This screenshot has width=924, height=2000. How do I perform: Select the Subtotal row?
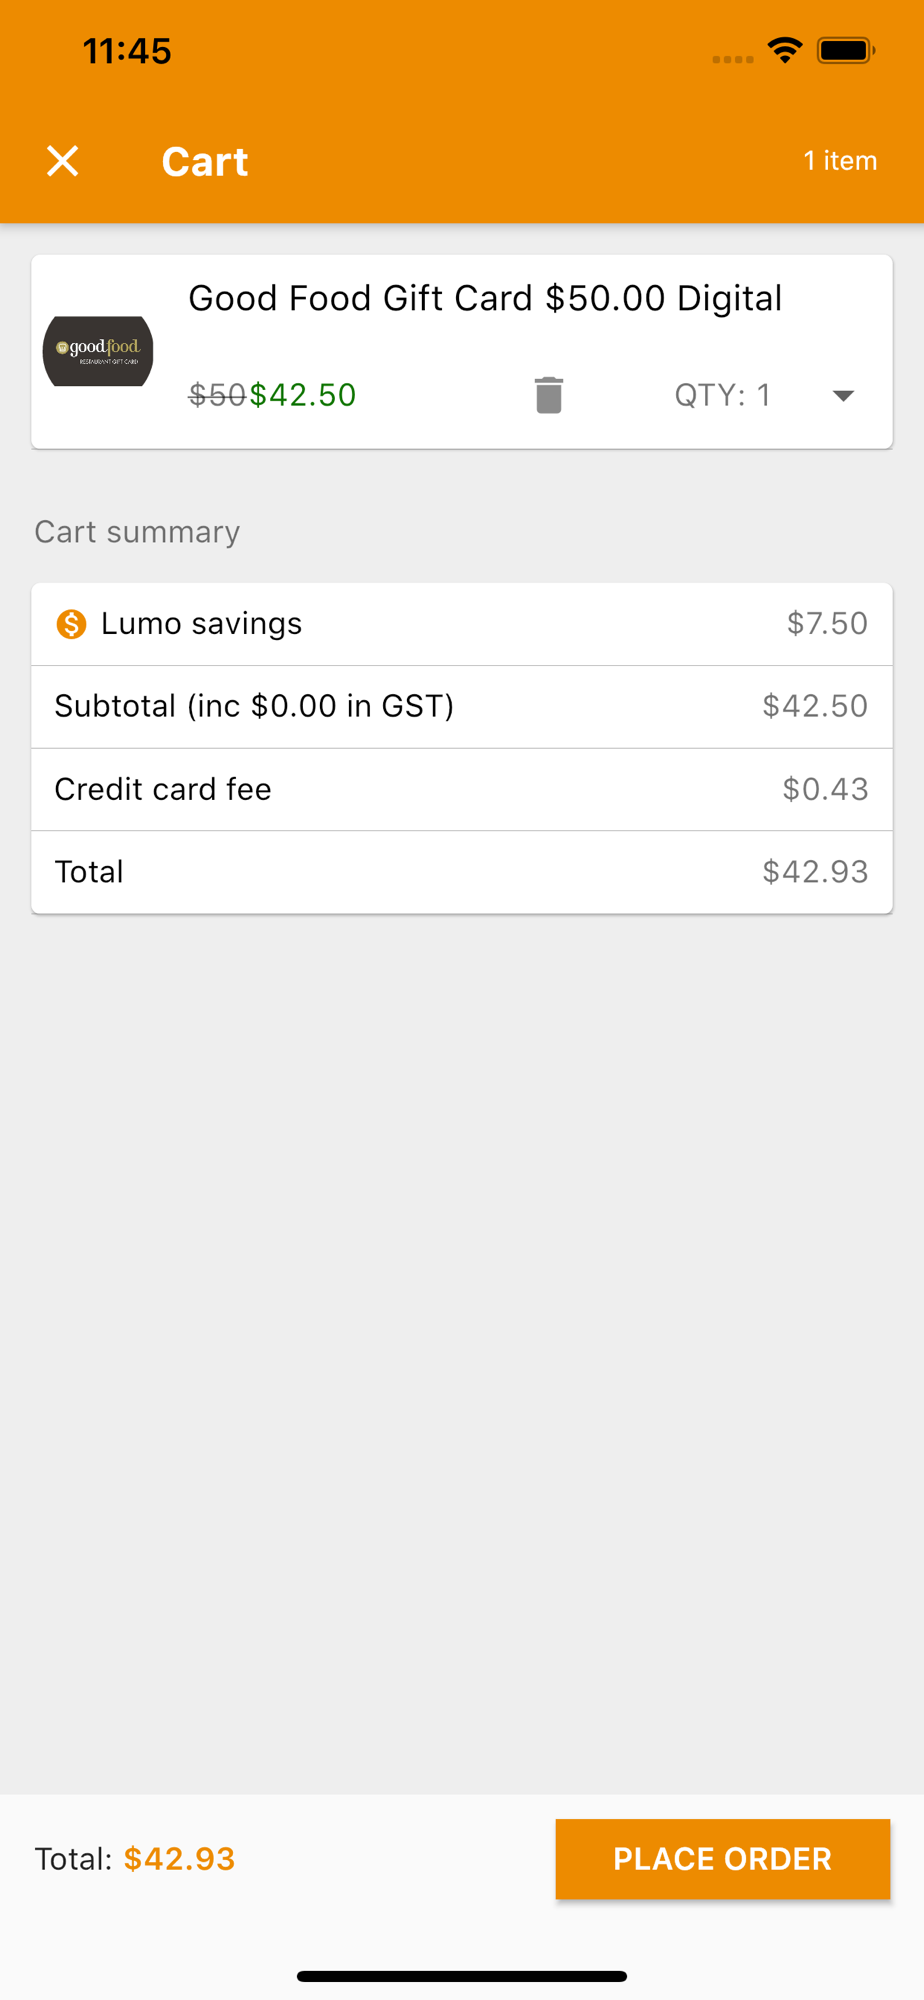(x=462, y=707)
